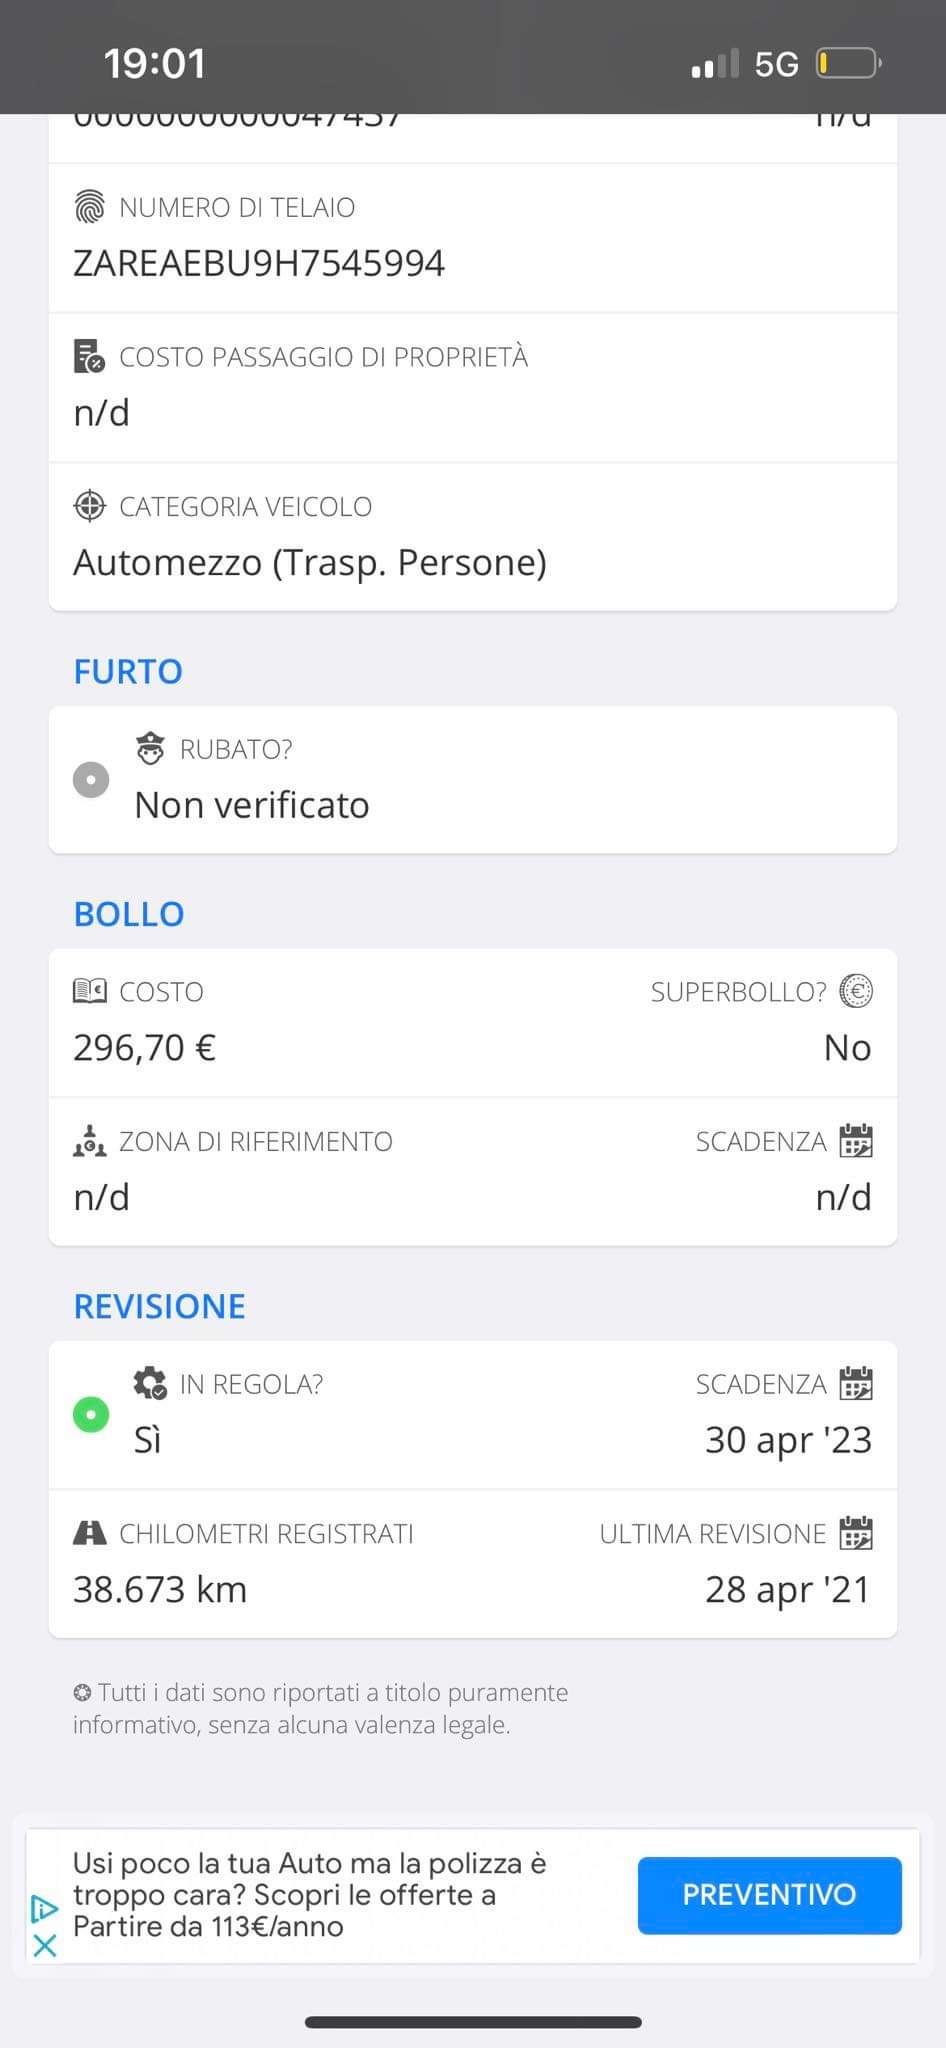Tap the Zona di Riferimento location icon

click(x=90, y=1141)
